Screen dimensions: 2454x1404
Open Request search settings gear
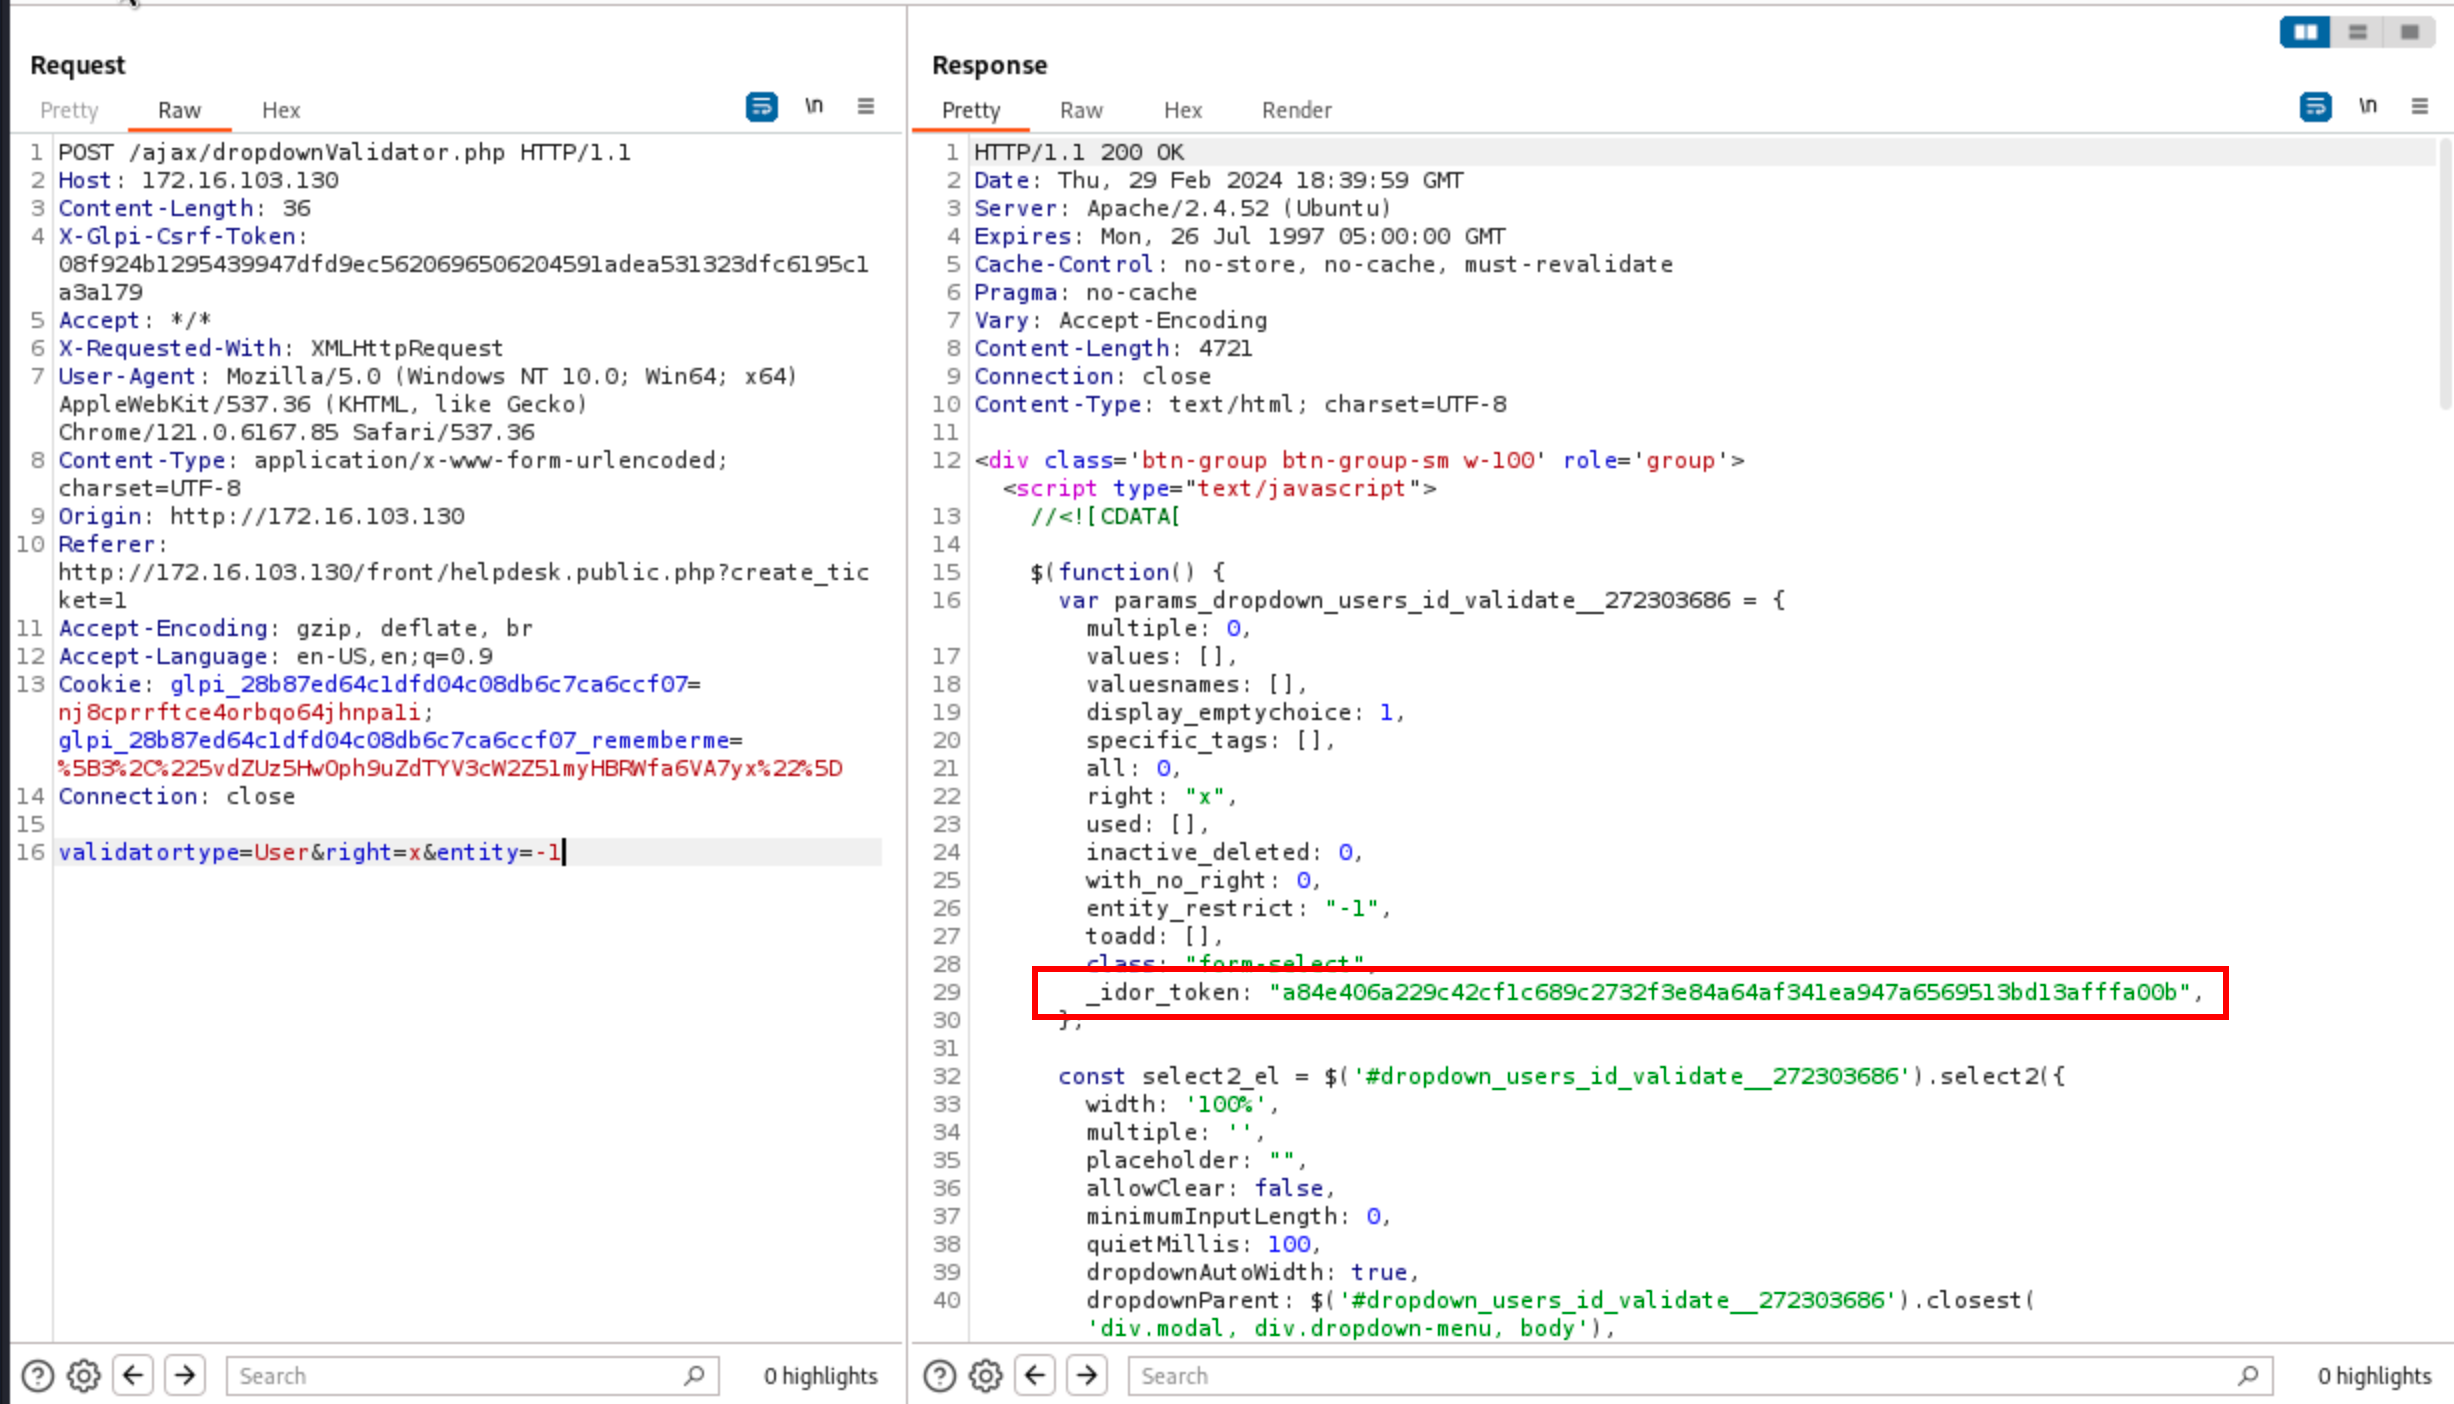[84, 1376]
